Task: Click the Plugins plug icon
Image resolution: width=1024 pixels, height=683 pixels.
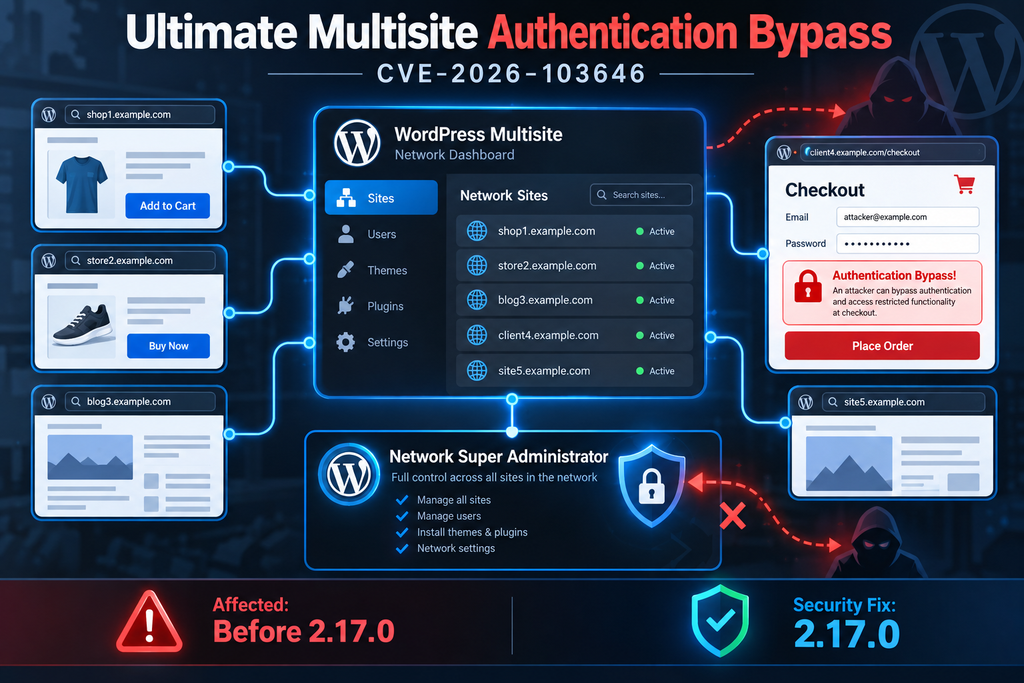Action: [345, 306]
